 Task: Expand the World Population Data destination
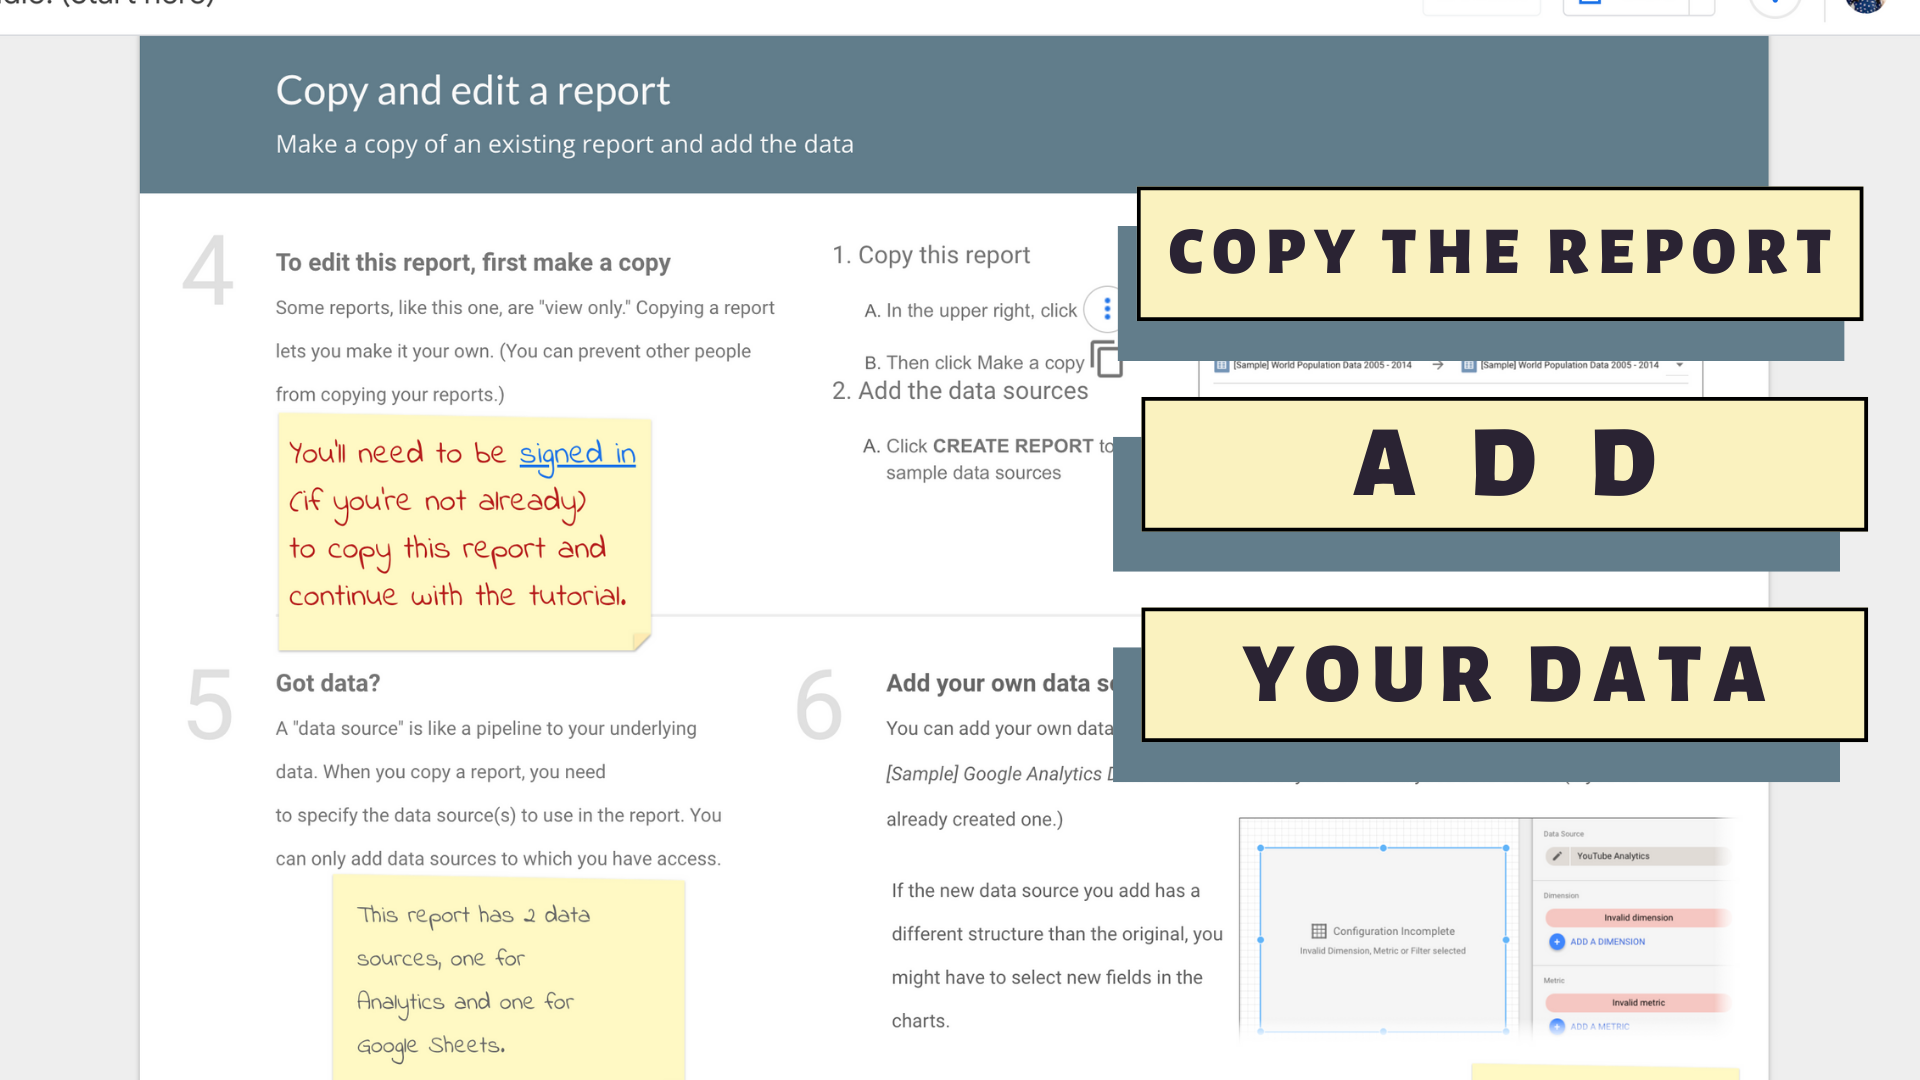tap(1681, 364)
